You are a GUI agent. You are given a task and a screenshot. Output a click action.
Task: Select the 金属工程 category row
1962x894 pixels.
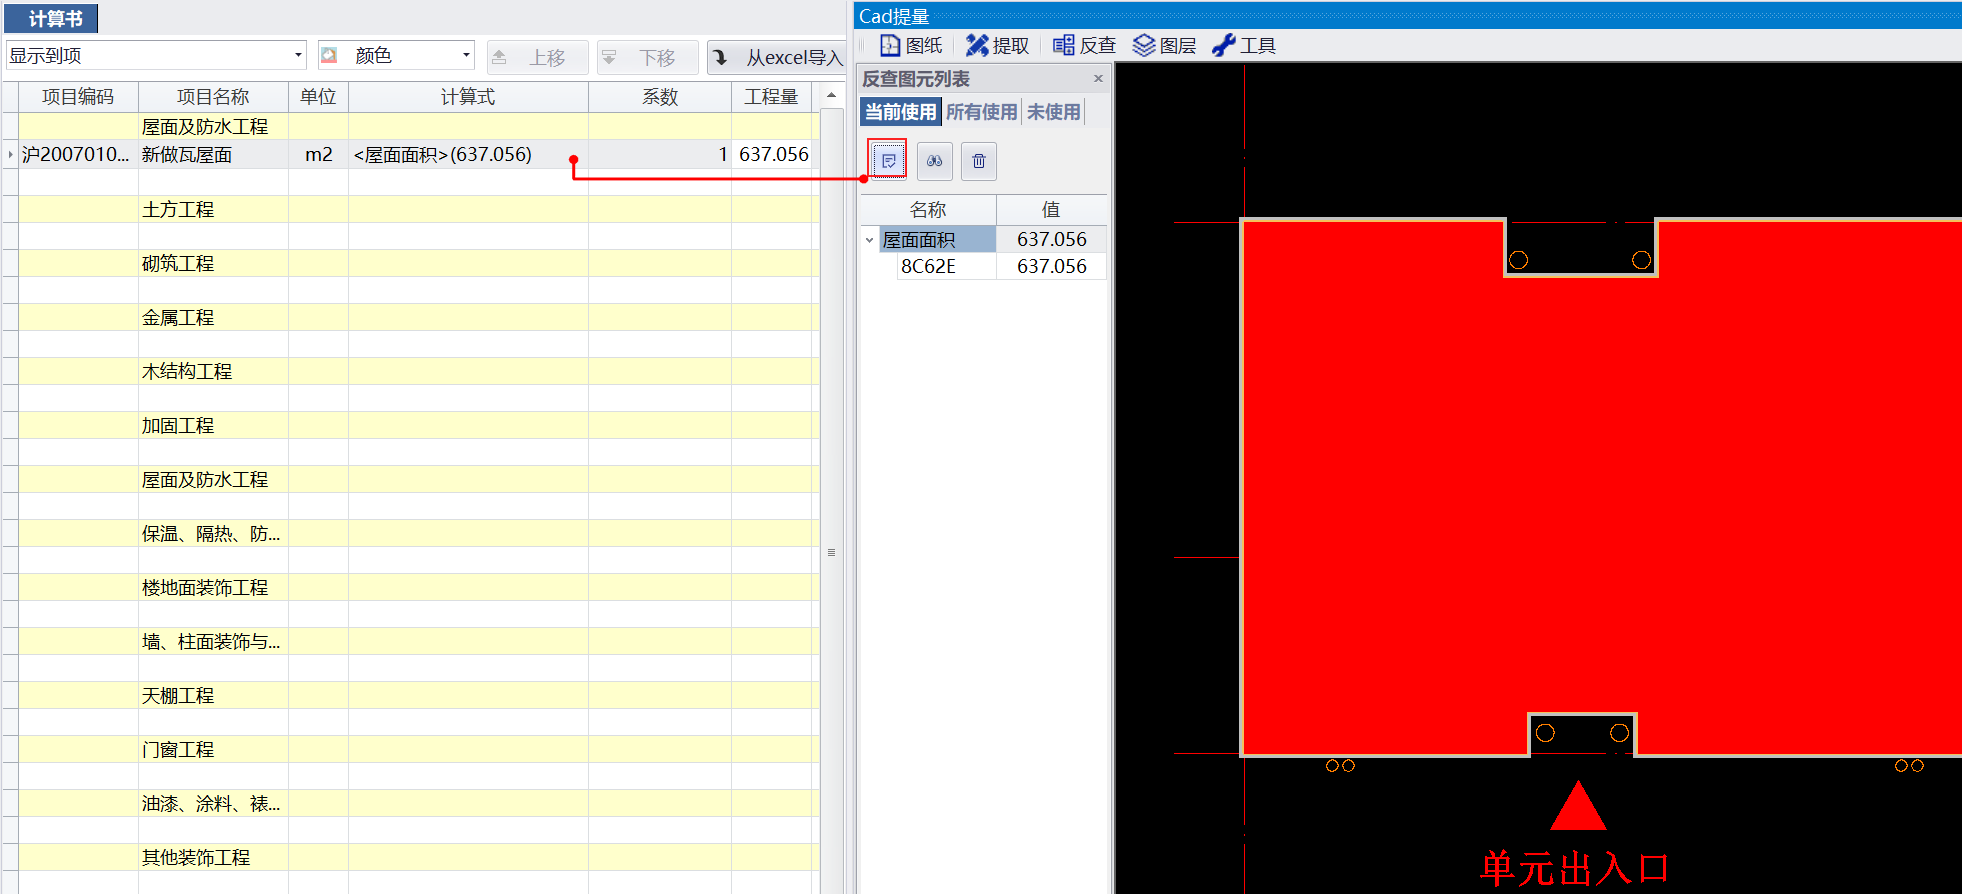411,317
